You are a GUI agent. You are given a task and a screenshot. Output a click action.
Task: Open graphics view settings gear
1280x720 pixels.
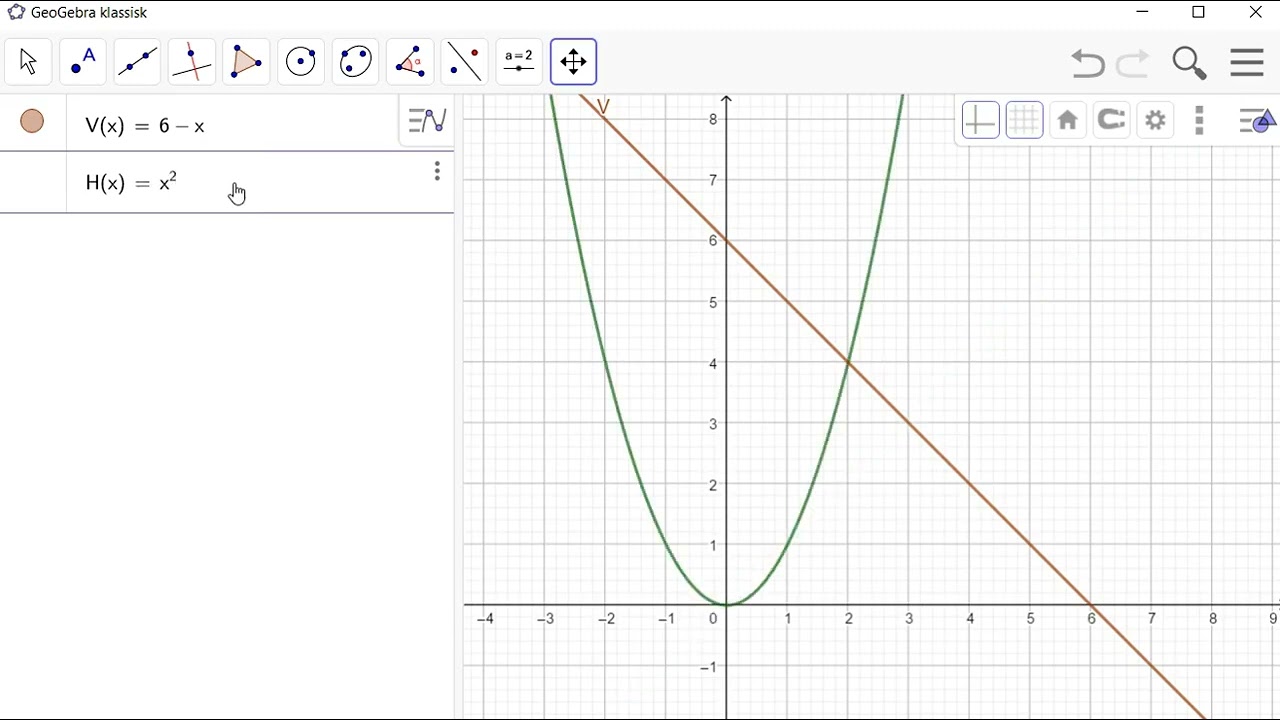(x=1155, y=121)
